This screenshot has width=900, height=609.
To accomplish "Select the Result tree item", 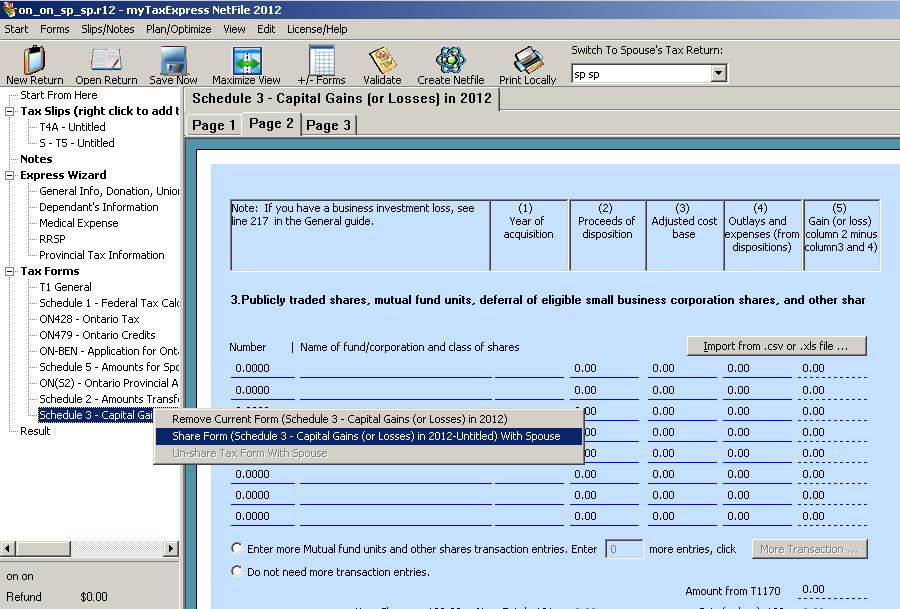I will pyautogui.click(x=35, y=432).
